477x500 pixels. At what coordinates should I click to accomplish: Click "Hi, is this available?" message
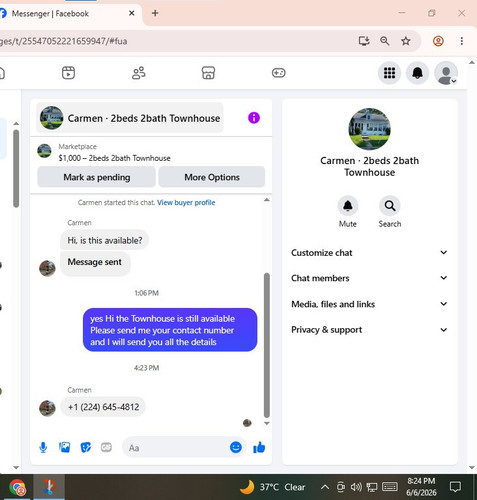[104, 240]
